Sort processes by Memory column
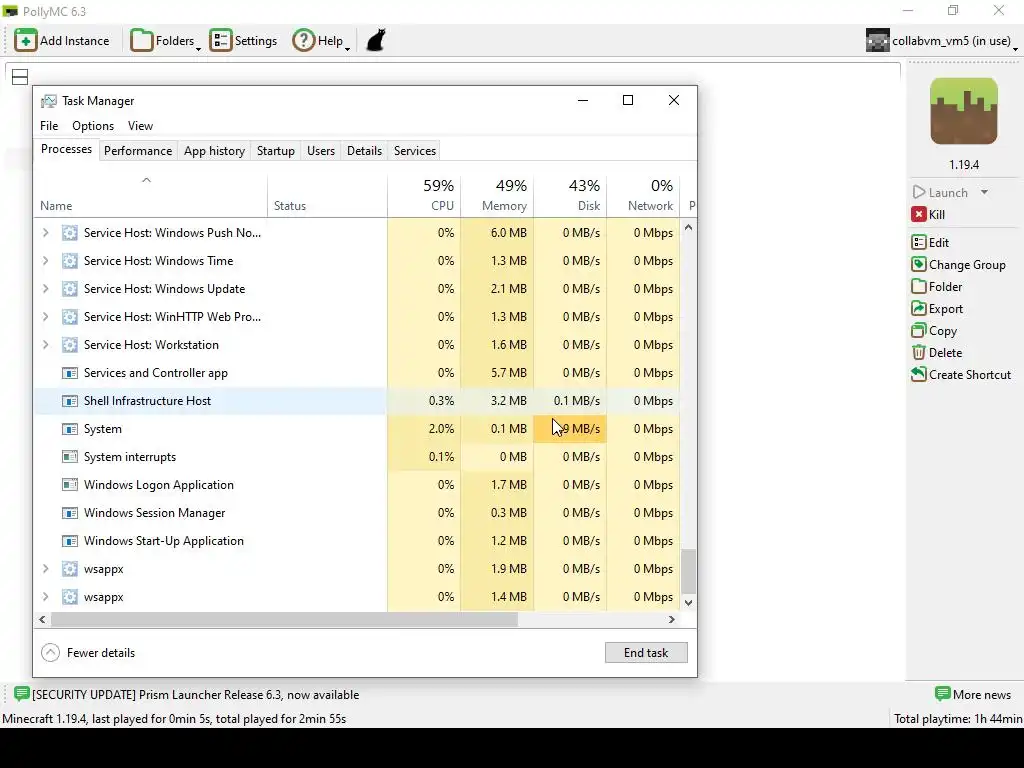This screenshot has width=1024, height=768. (x=497, y=195)
